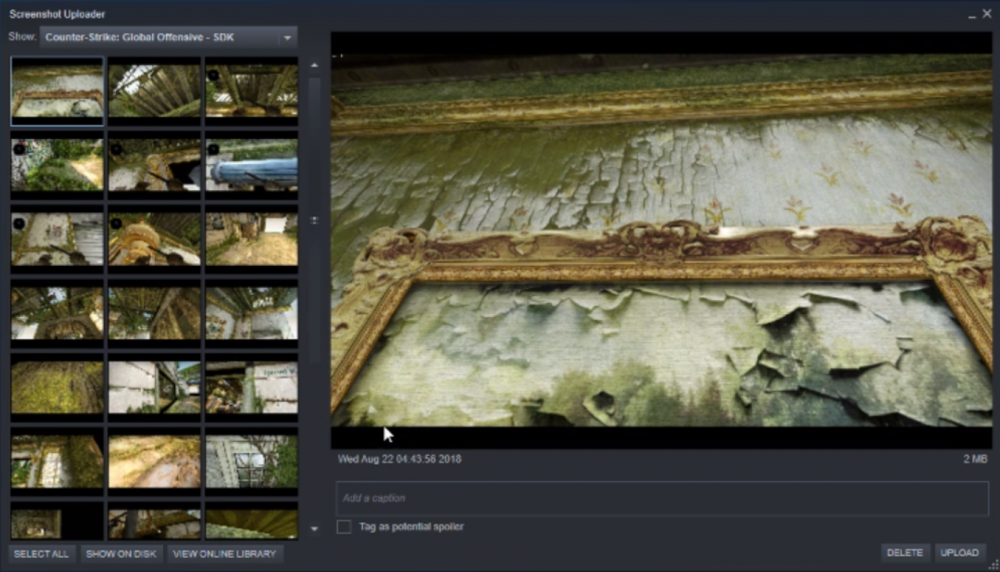Click the cloud icon on the top-right thumbnail
This screenshot has width=1000, height=572.
coord(213,74)
